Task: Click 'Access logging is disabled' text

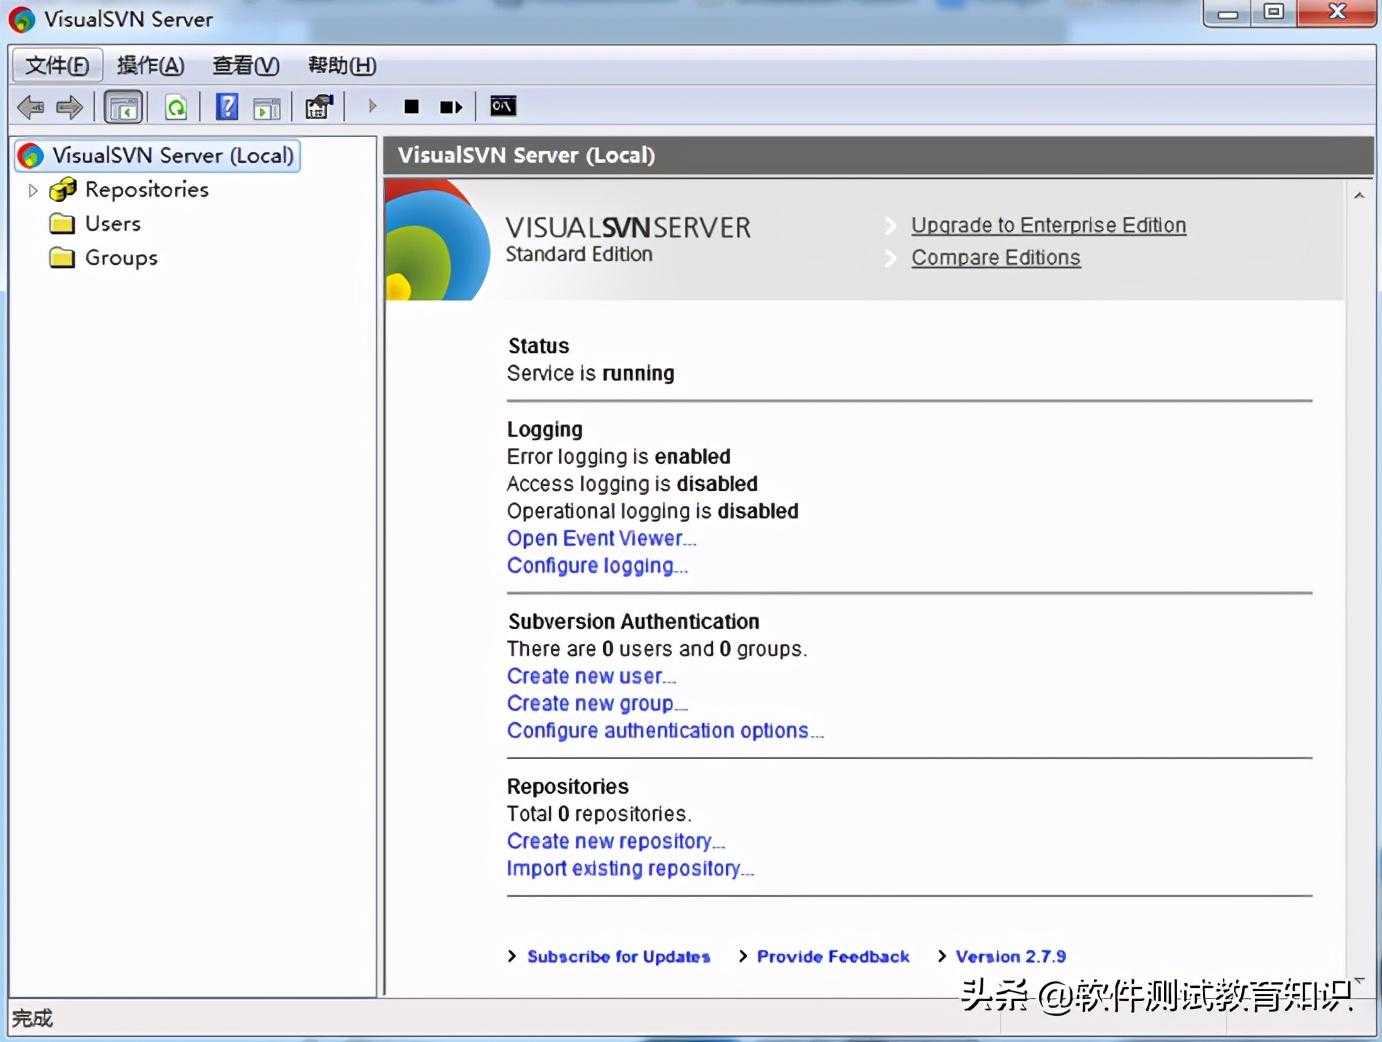Action: coord(632,484)
